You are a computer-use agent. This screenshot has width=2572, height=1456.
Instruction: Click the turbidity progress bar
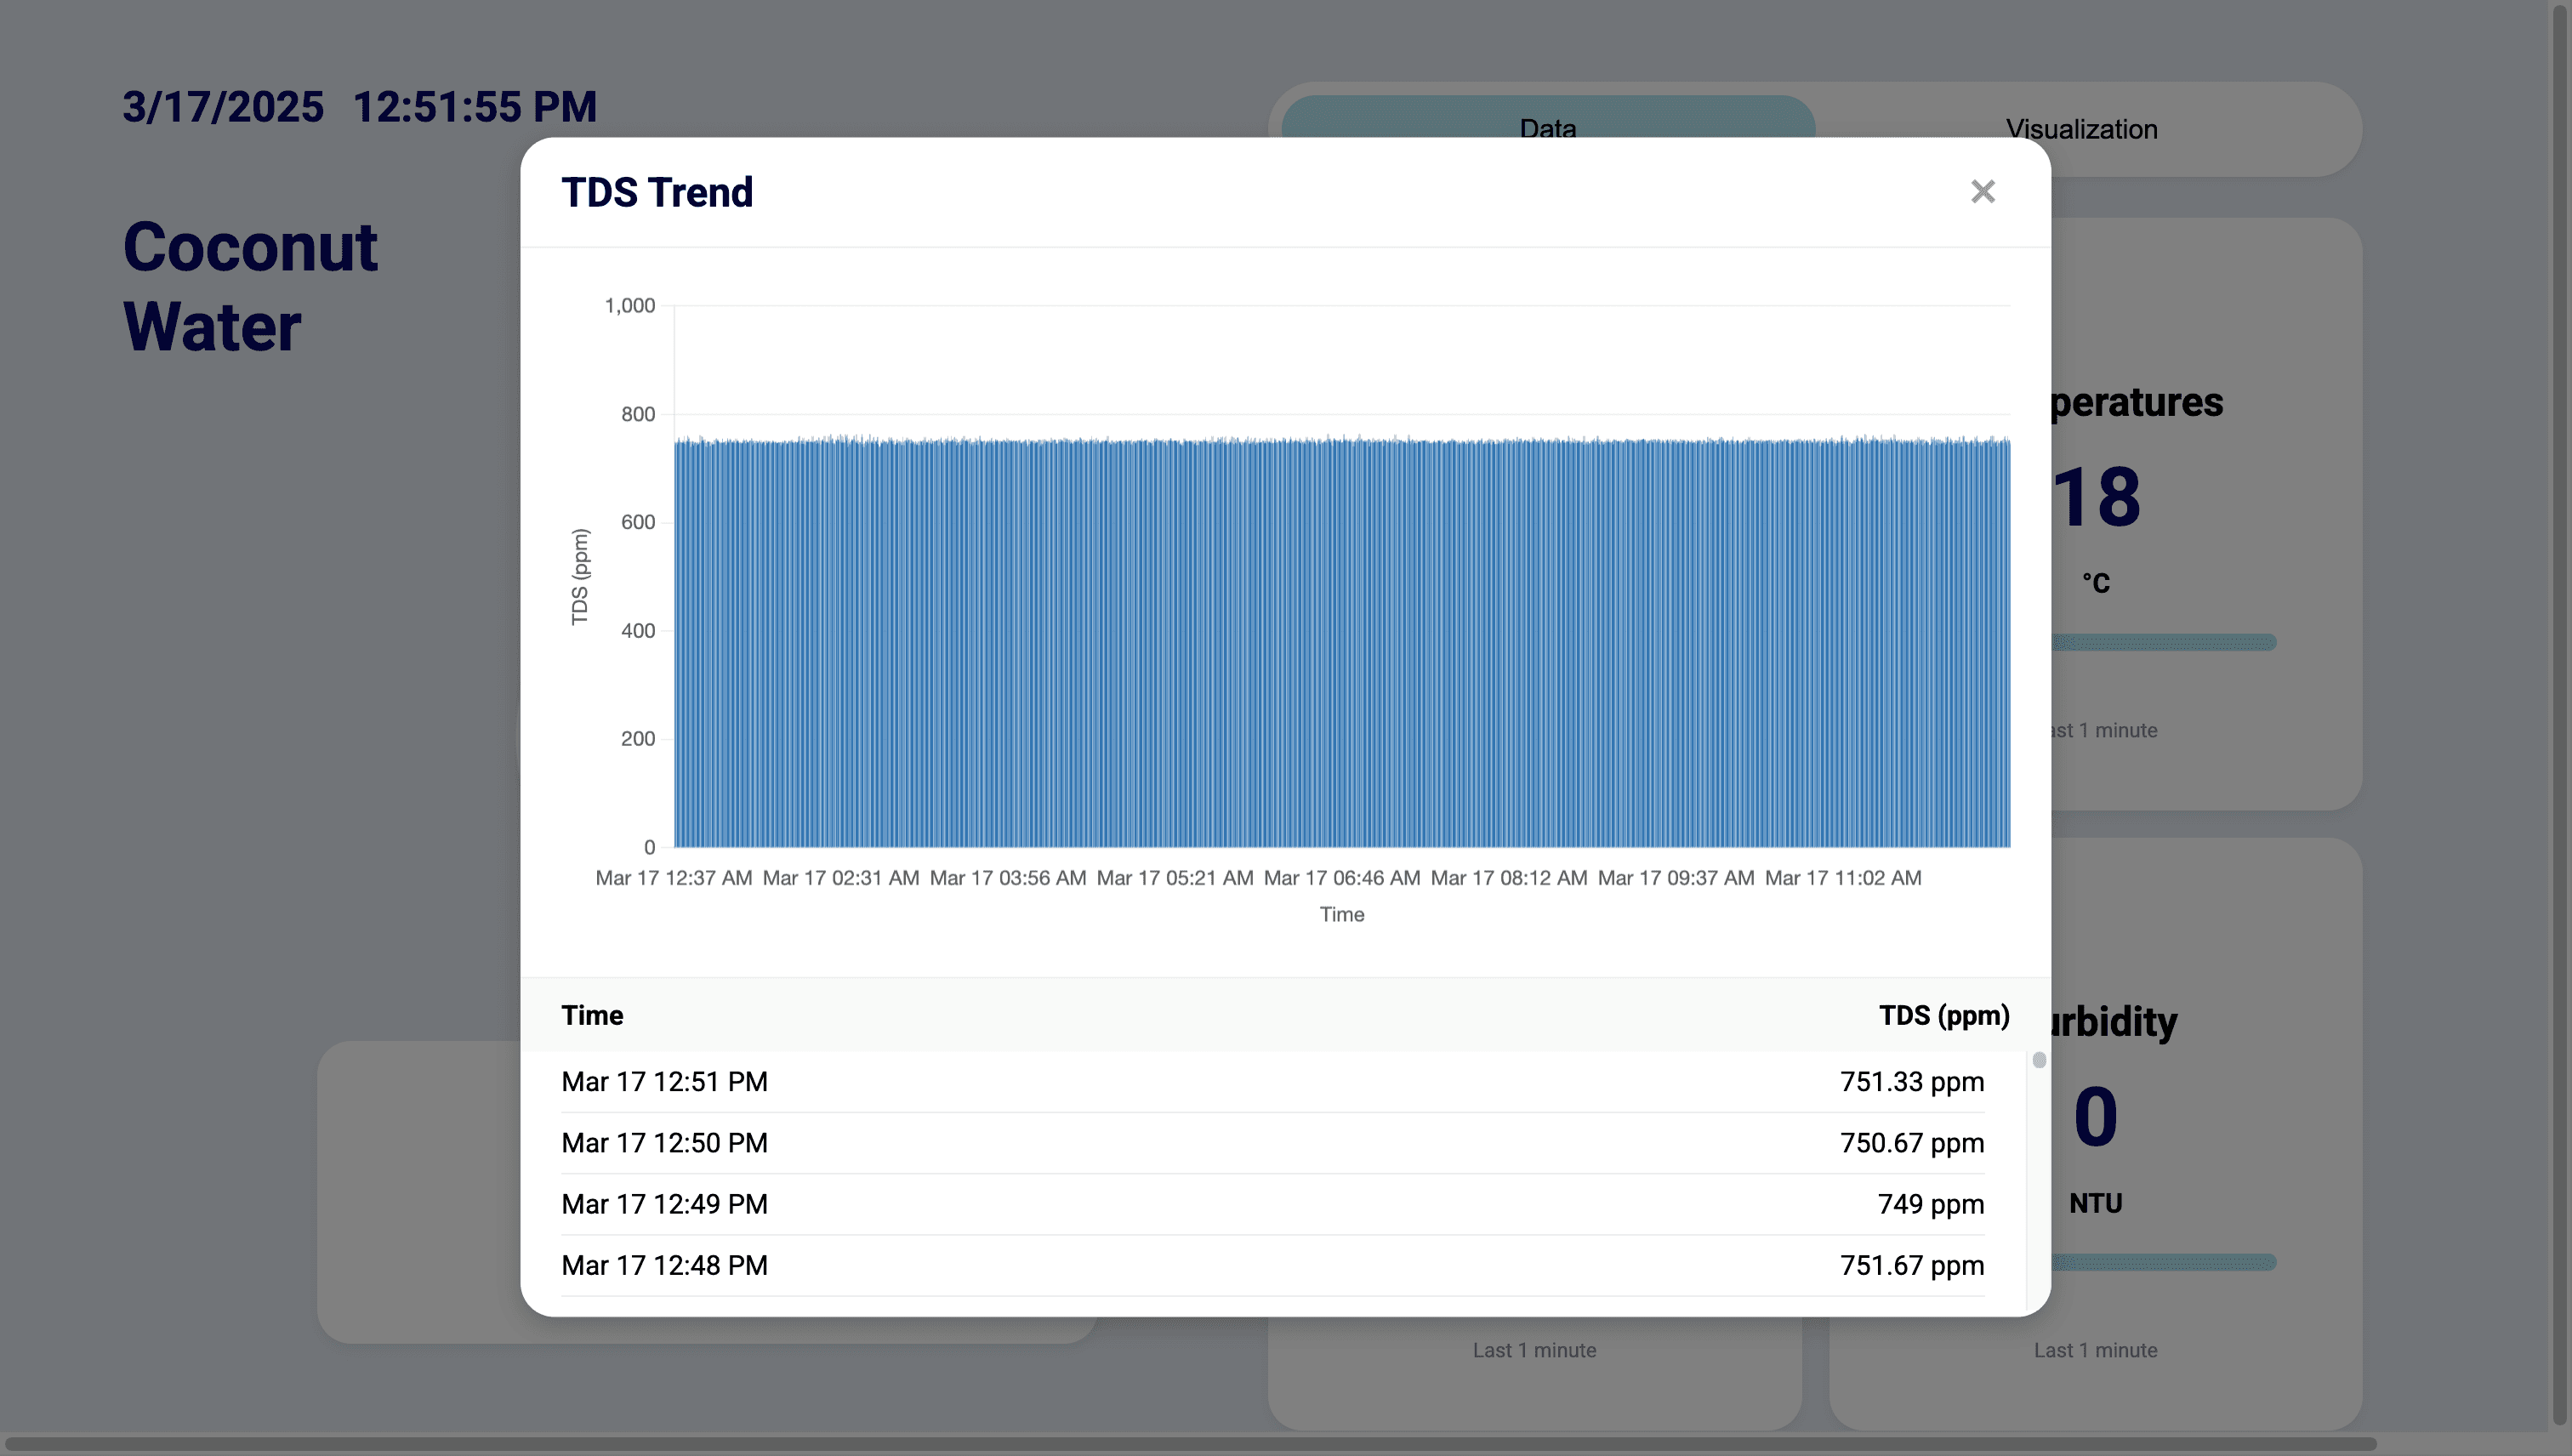coord(2165,1262)
